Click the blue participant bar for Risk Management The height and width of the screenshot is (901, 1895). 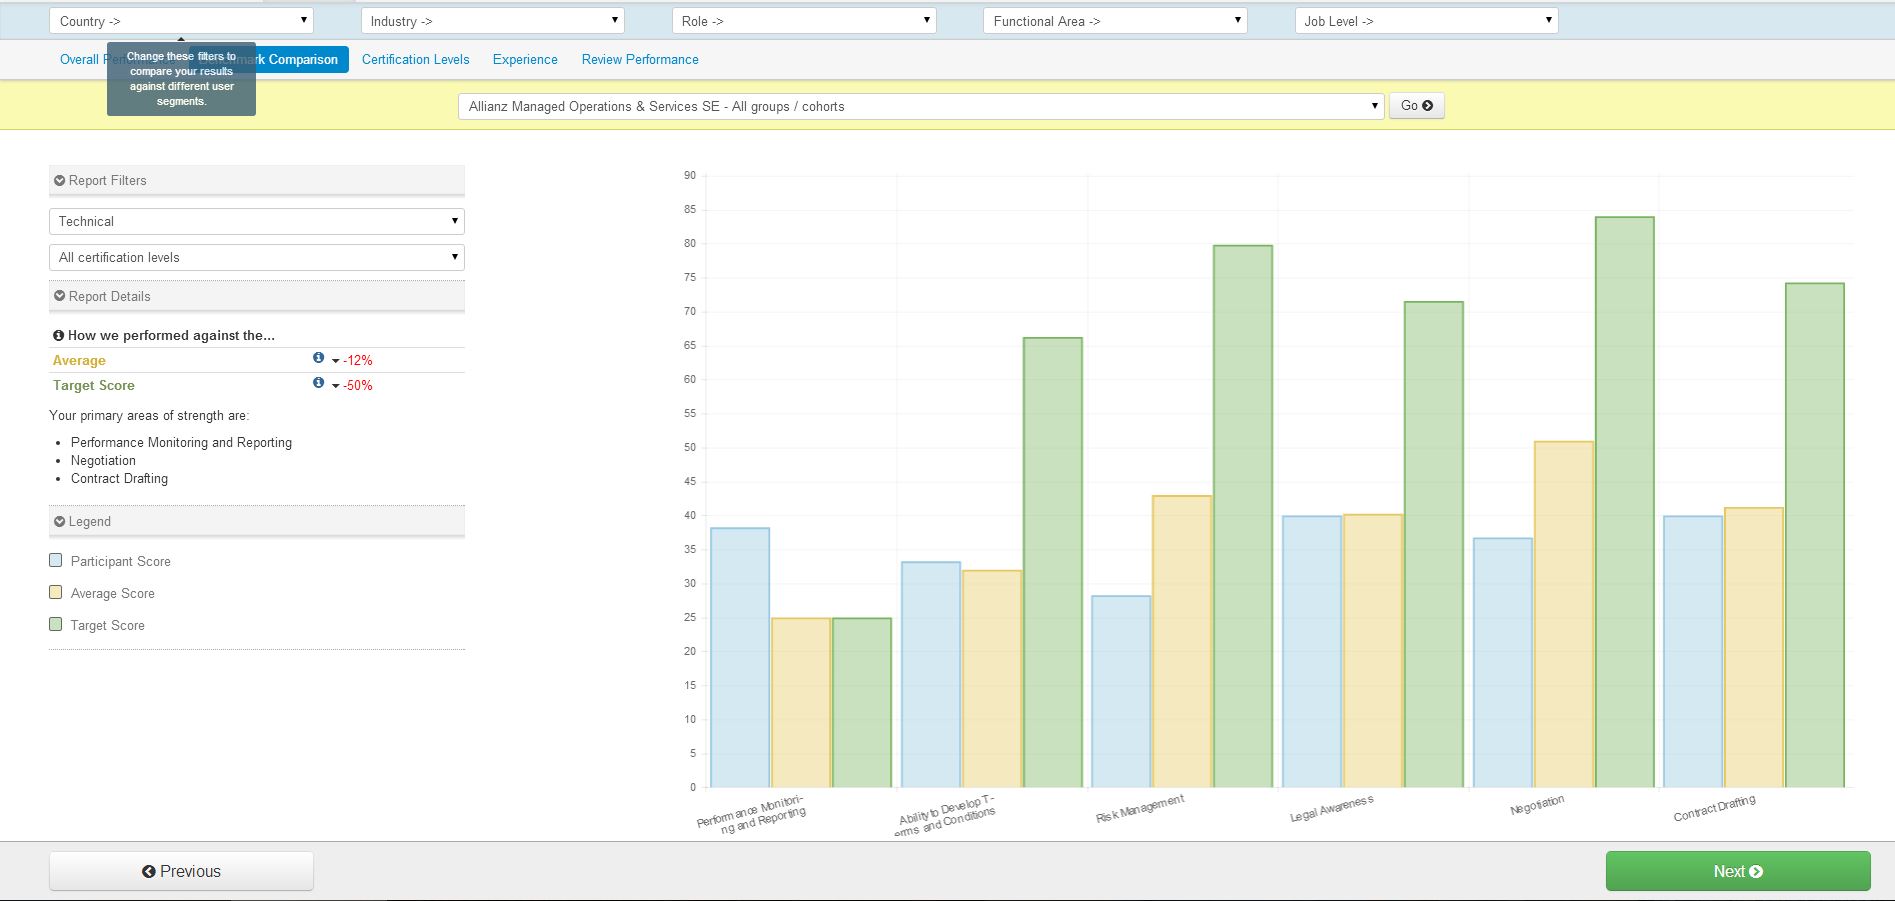pos(1121,692)
